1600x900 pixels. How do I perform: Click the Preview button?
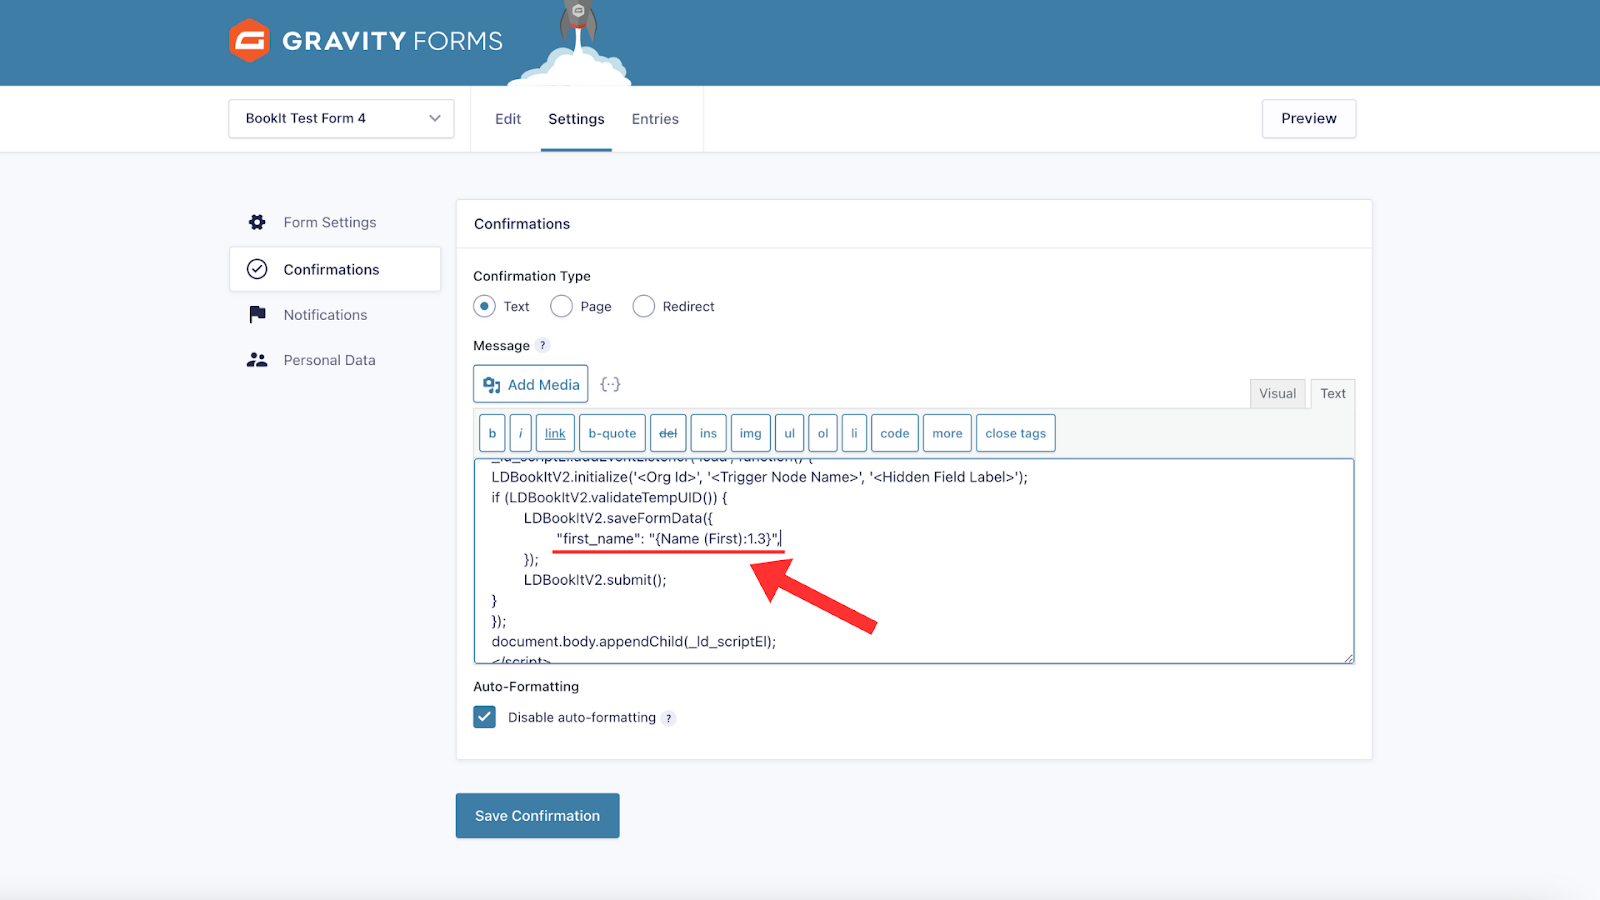1308,118
